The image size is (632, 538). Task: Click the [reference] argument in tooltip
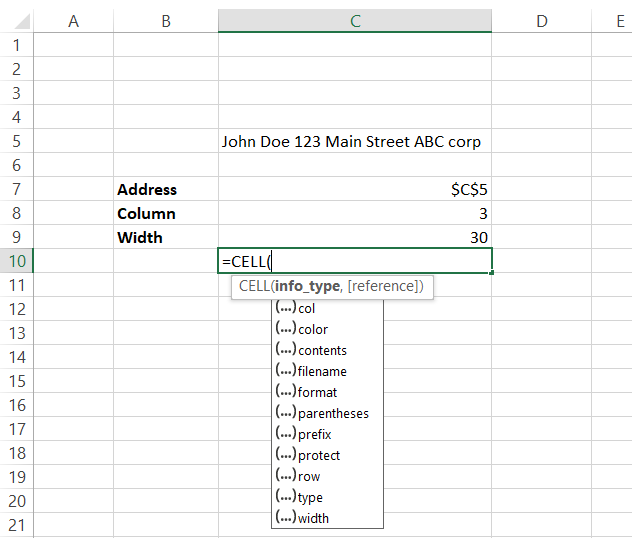coord(384,287)
